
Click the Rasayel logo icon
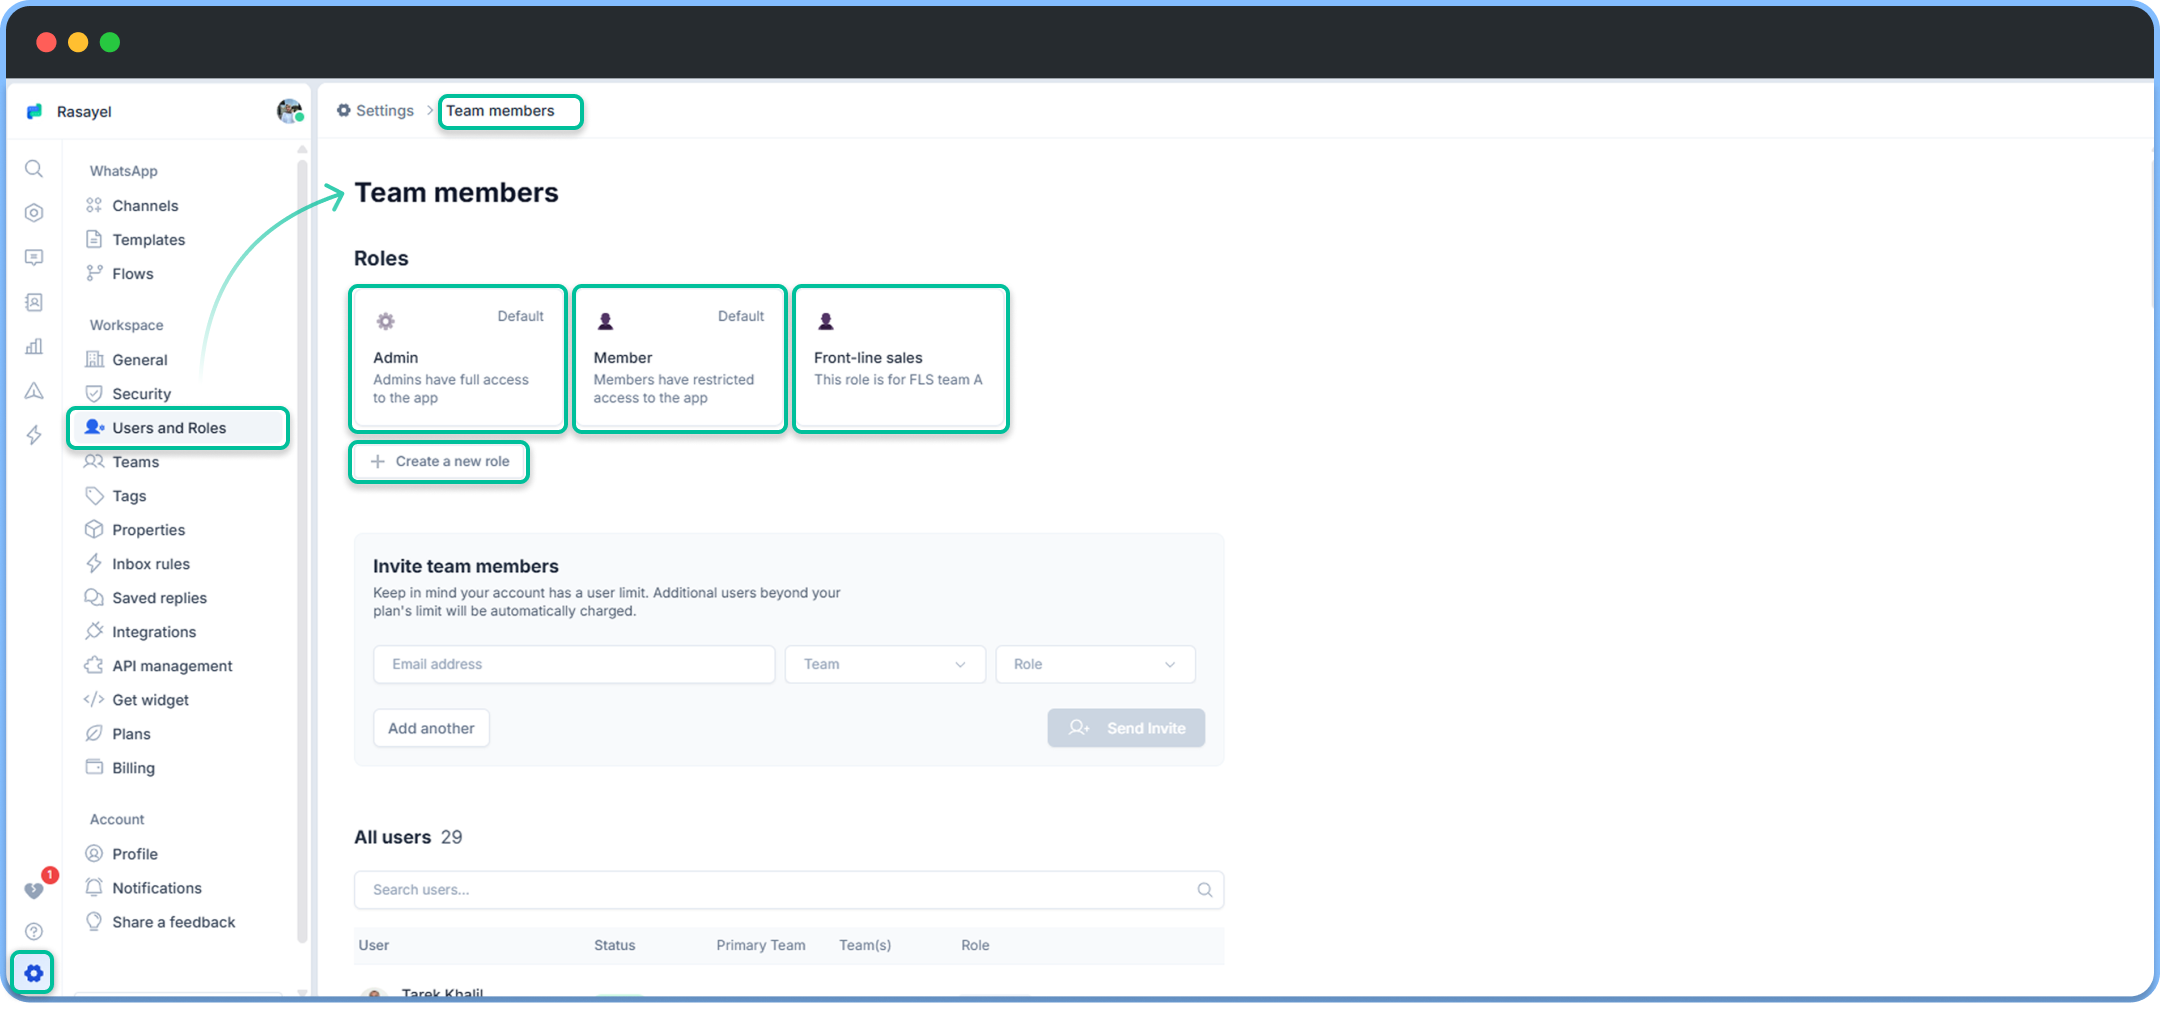click(x=35, y=111)
